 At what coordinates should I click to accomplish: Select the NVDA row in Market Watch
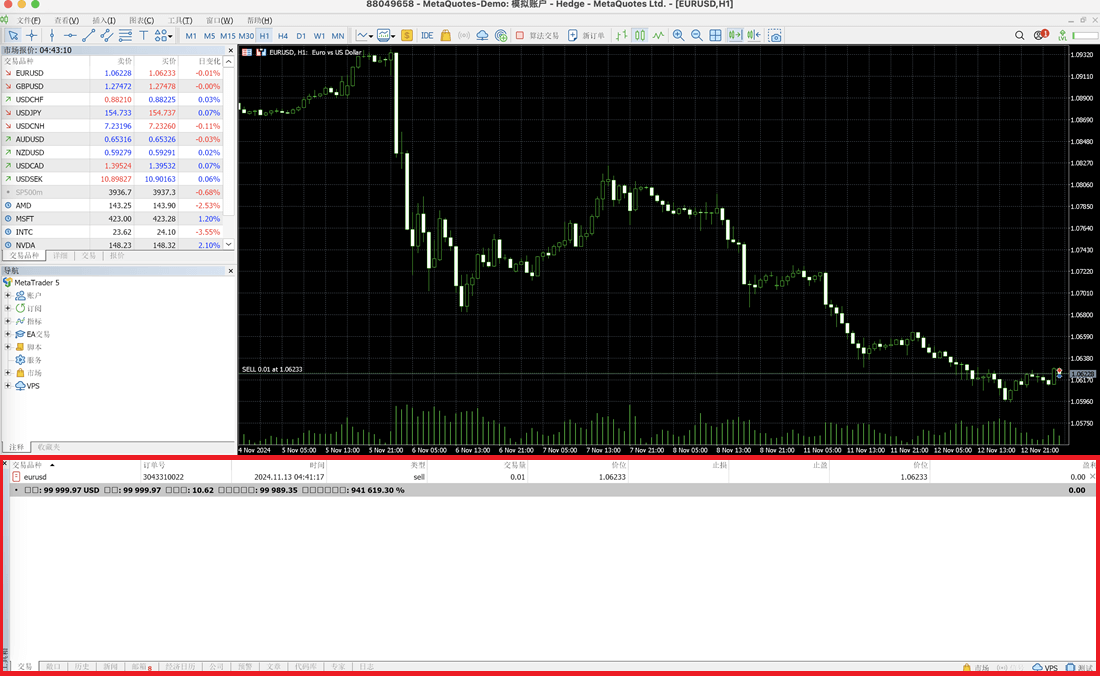112,245
